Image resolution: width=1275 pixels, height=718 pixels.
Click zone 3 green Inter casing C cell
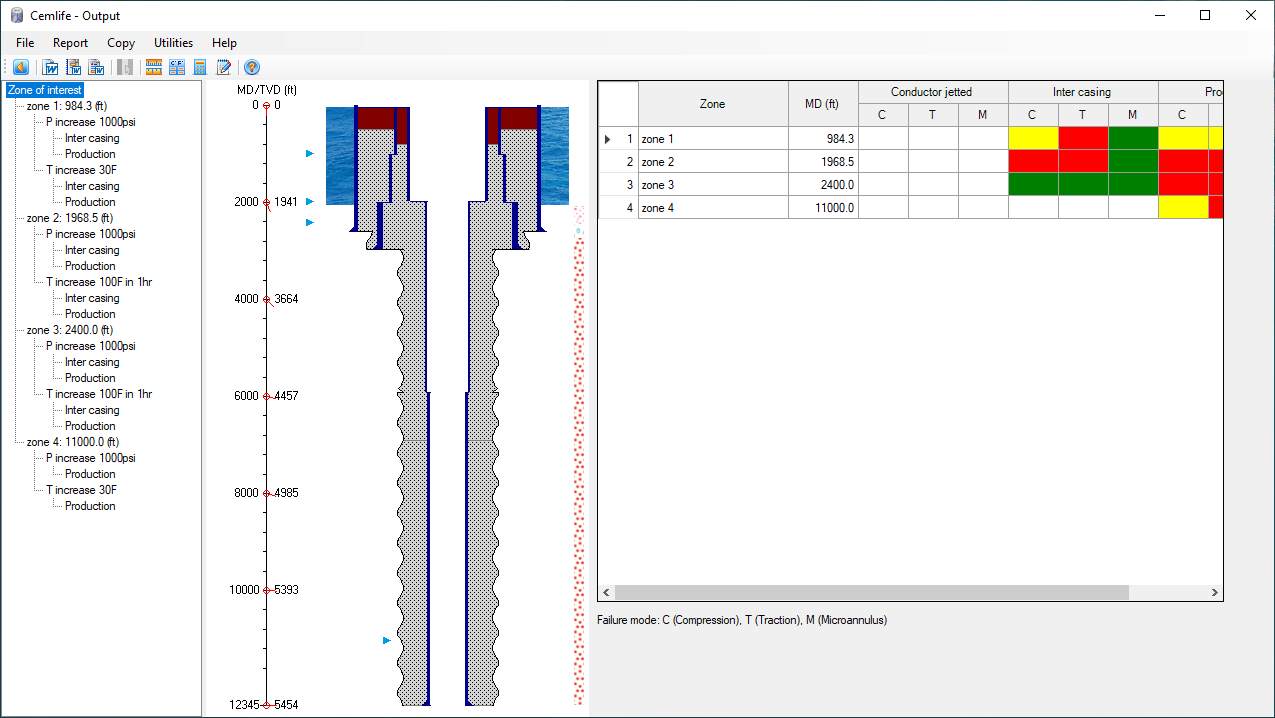[1032, 185]
